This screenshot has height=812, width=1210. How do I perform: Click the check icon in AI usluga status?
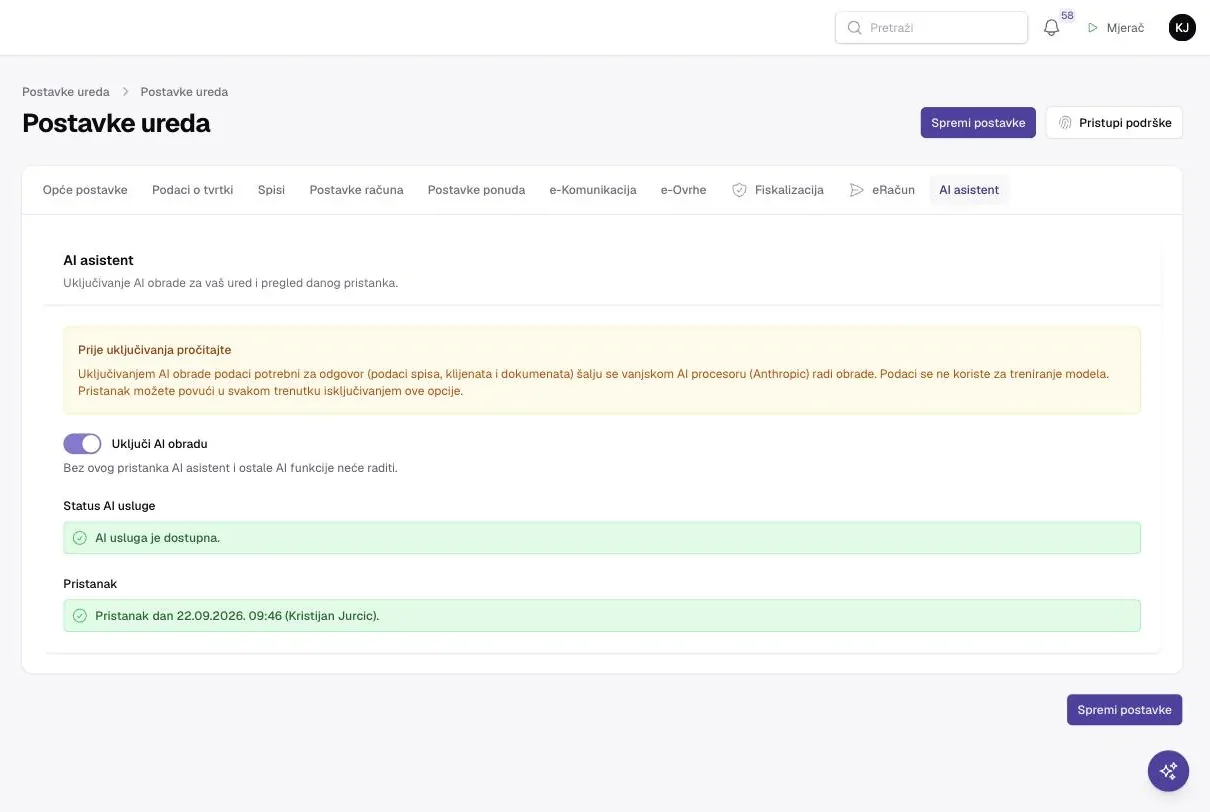pyautogui.click(x=80, y=538)
